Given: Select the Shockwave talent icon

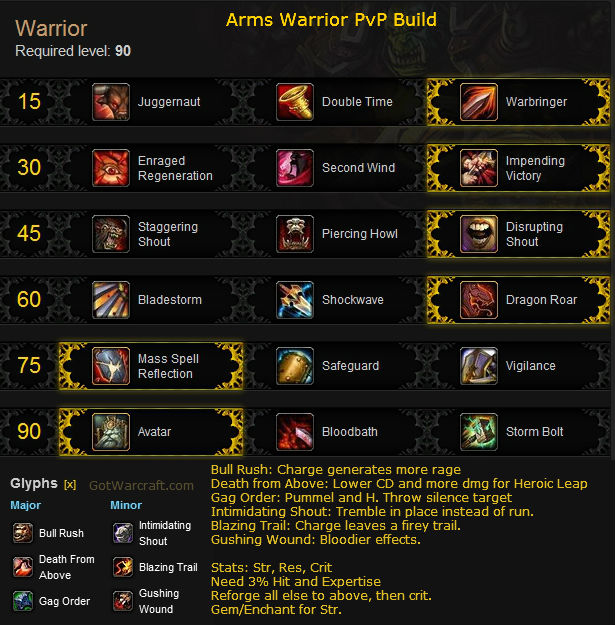Looking at the screenshot, I should 295,300.
